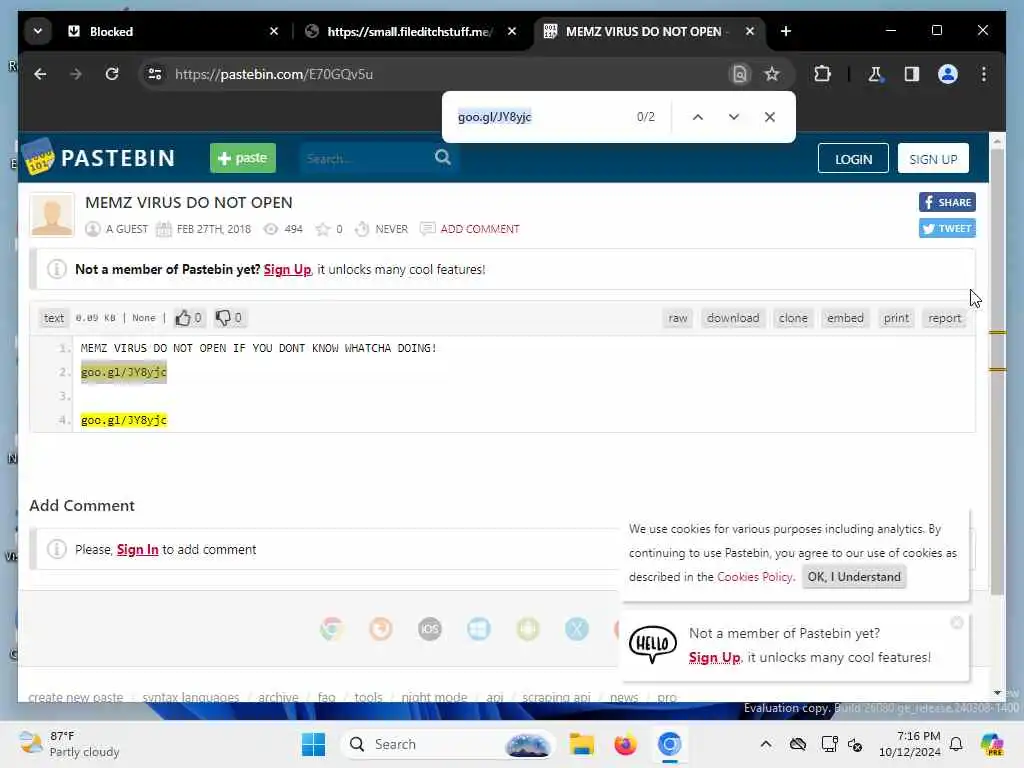Report this paste
The width and height of the screenshot is (1024, 768).
(944, 318)
